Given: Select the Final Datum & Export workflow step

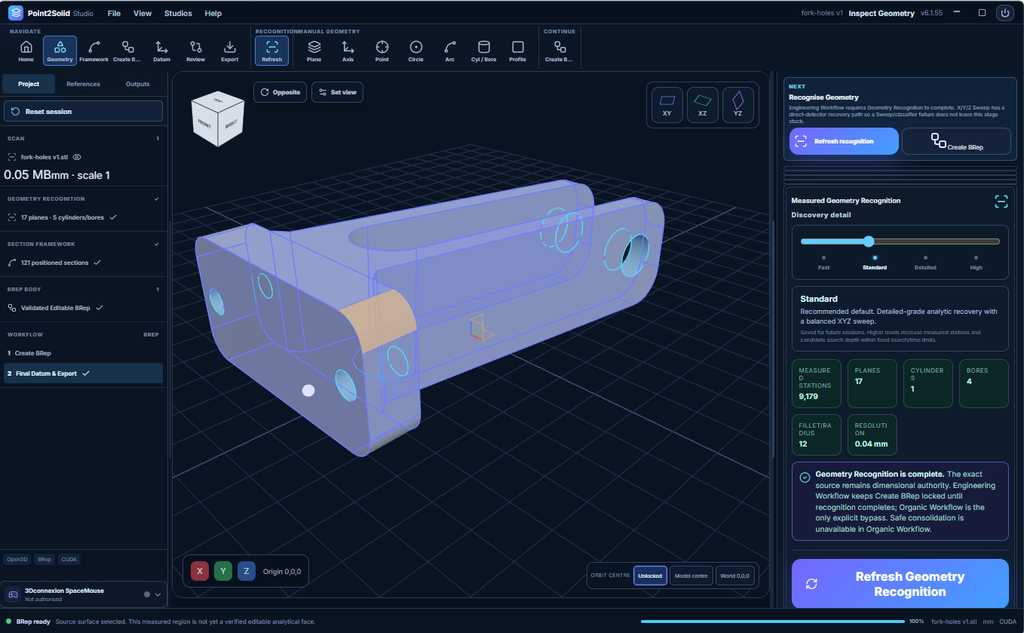Looking at the screenshot, I should [x=83, y=374].
